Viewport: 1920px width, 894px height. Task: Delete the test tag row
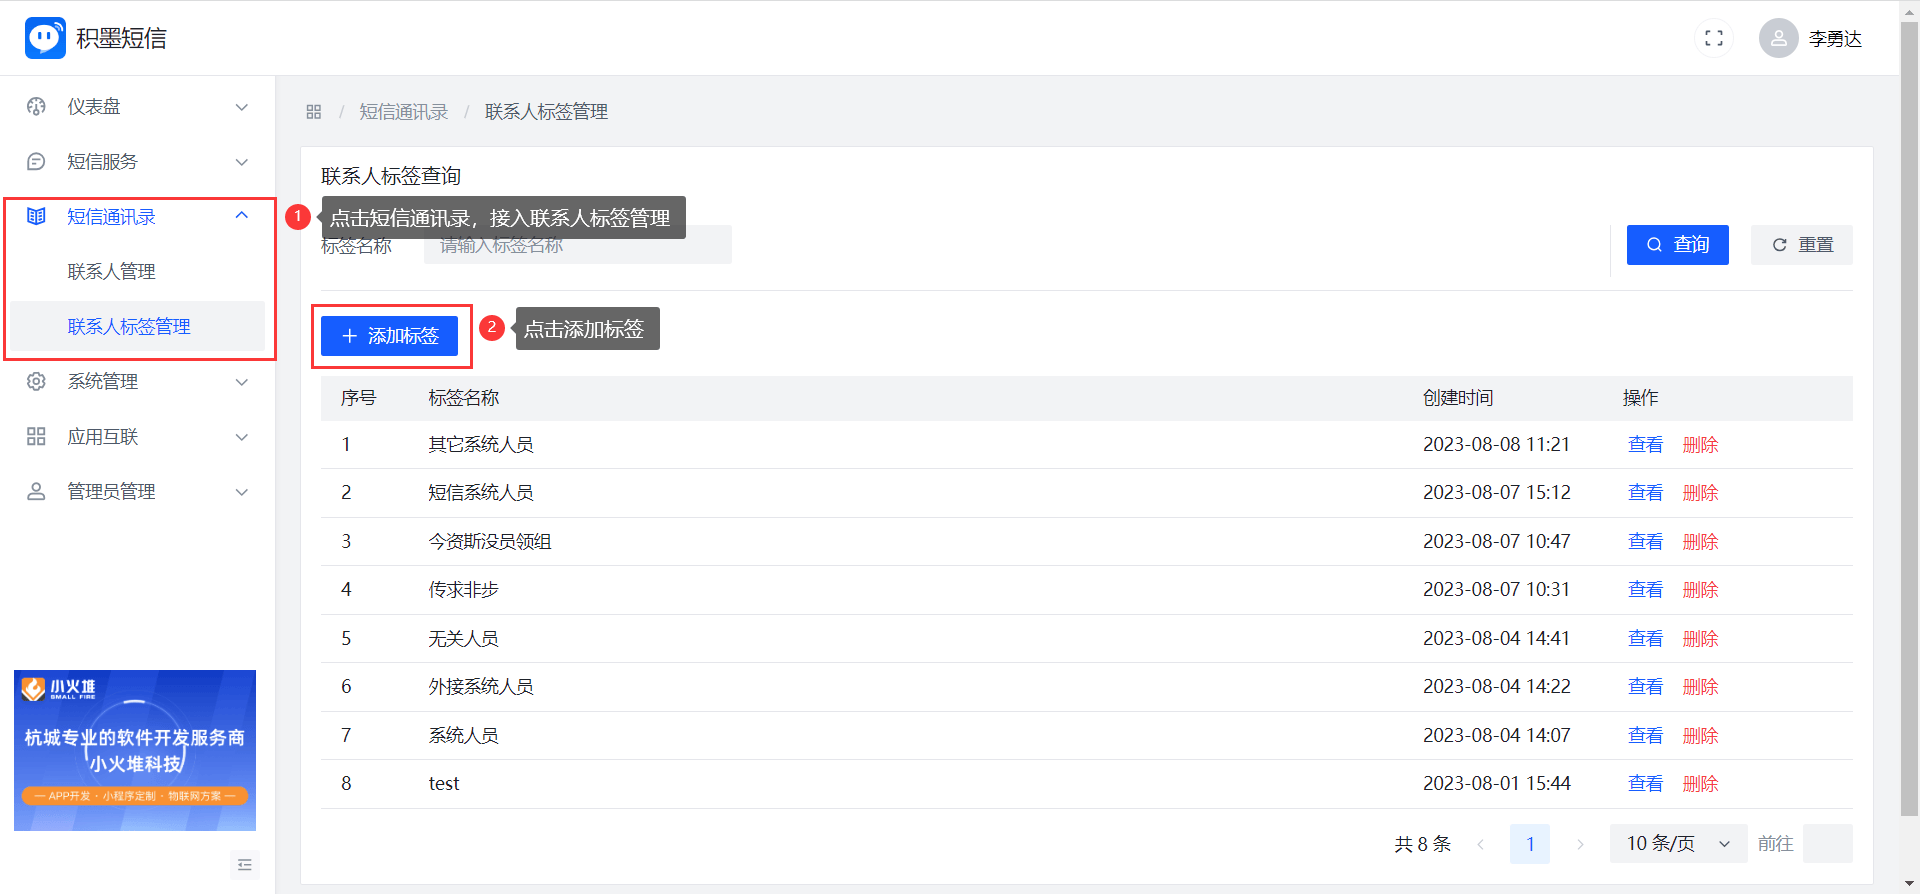(x=1700, y=784)
